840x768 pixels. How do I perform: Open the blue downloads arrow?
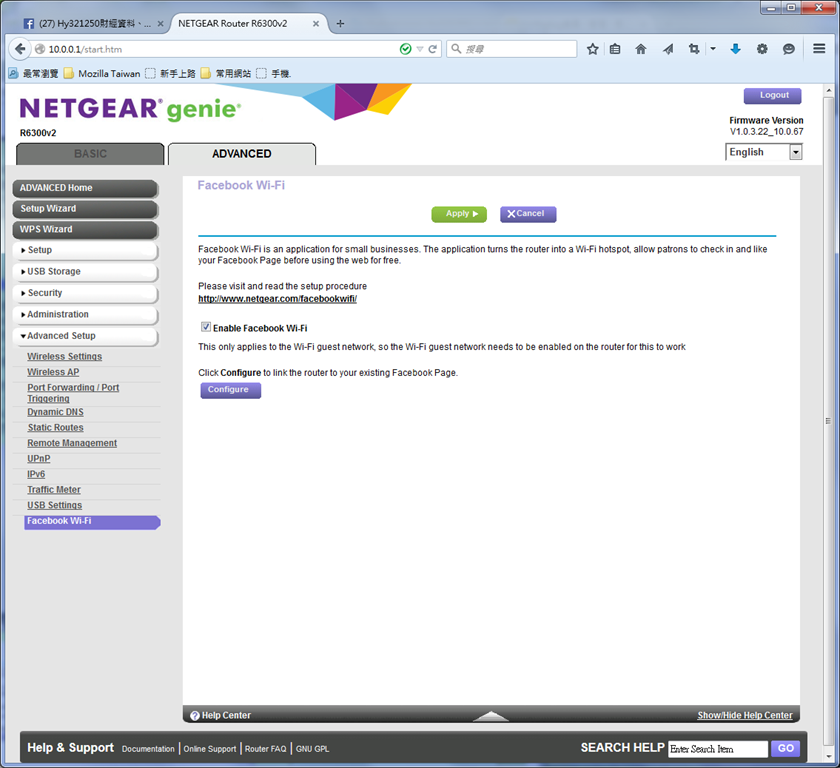[736, 49]
